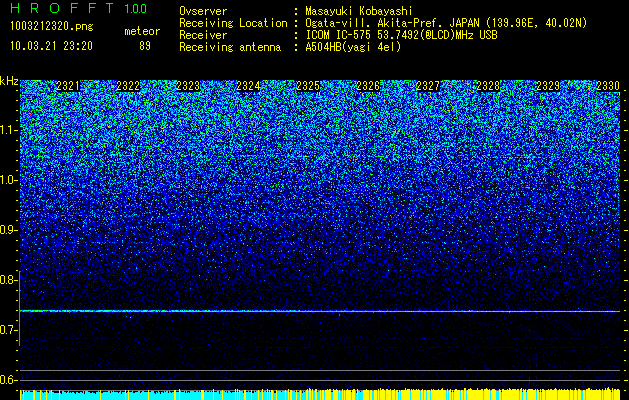Click the 'meteor' label above the count
Viewport: 629px width, 400px height.
pyautogui.click(x=142, y=31)
